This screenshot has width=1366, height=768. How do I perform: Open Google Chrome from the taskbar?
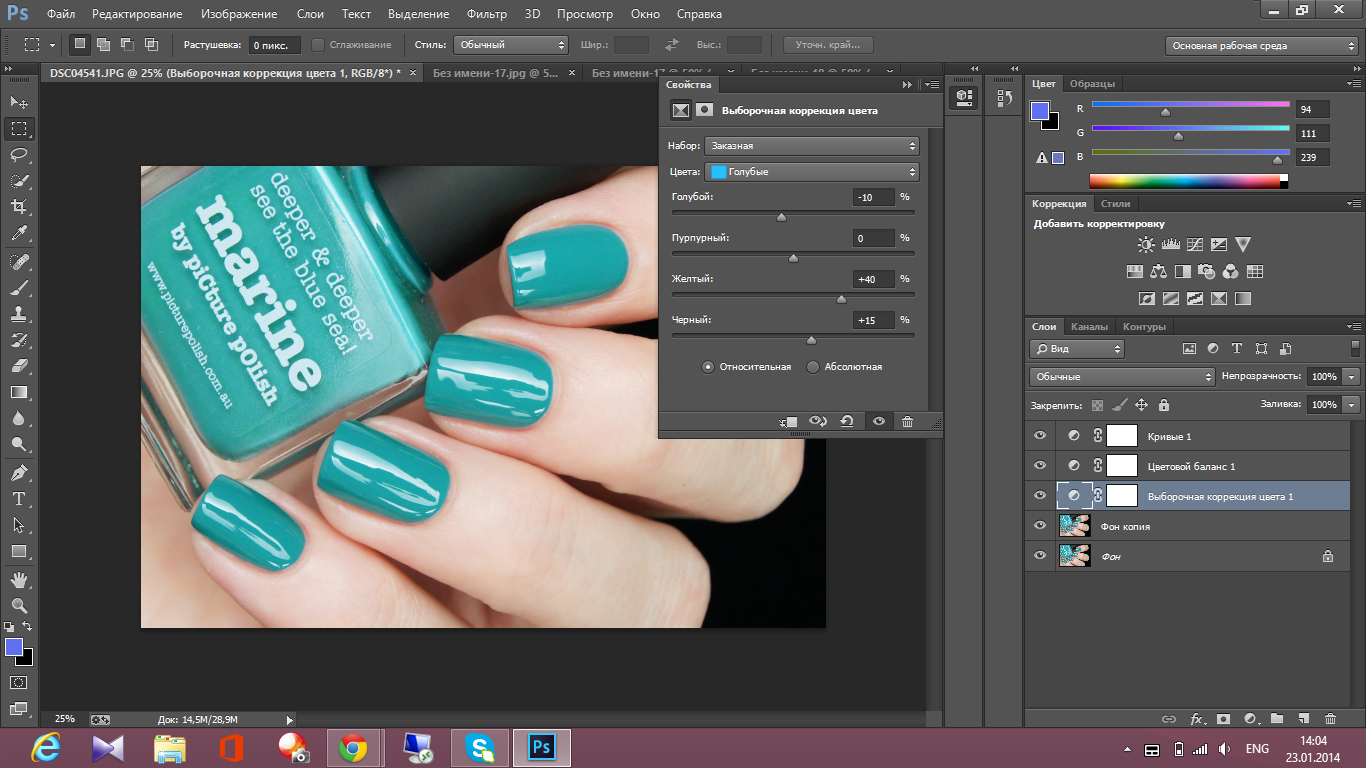[x=352, y=747]
